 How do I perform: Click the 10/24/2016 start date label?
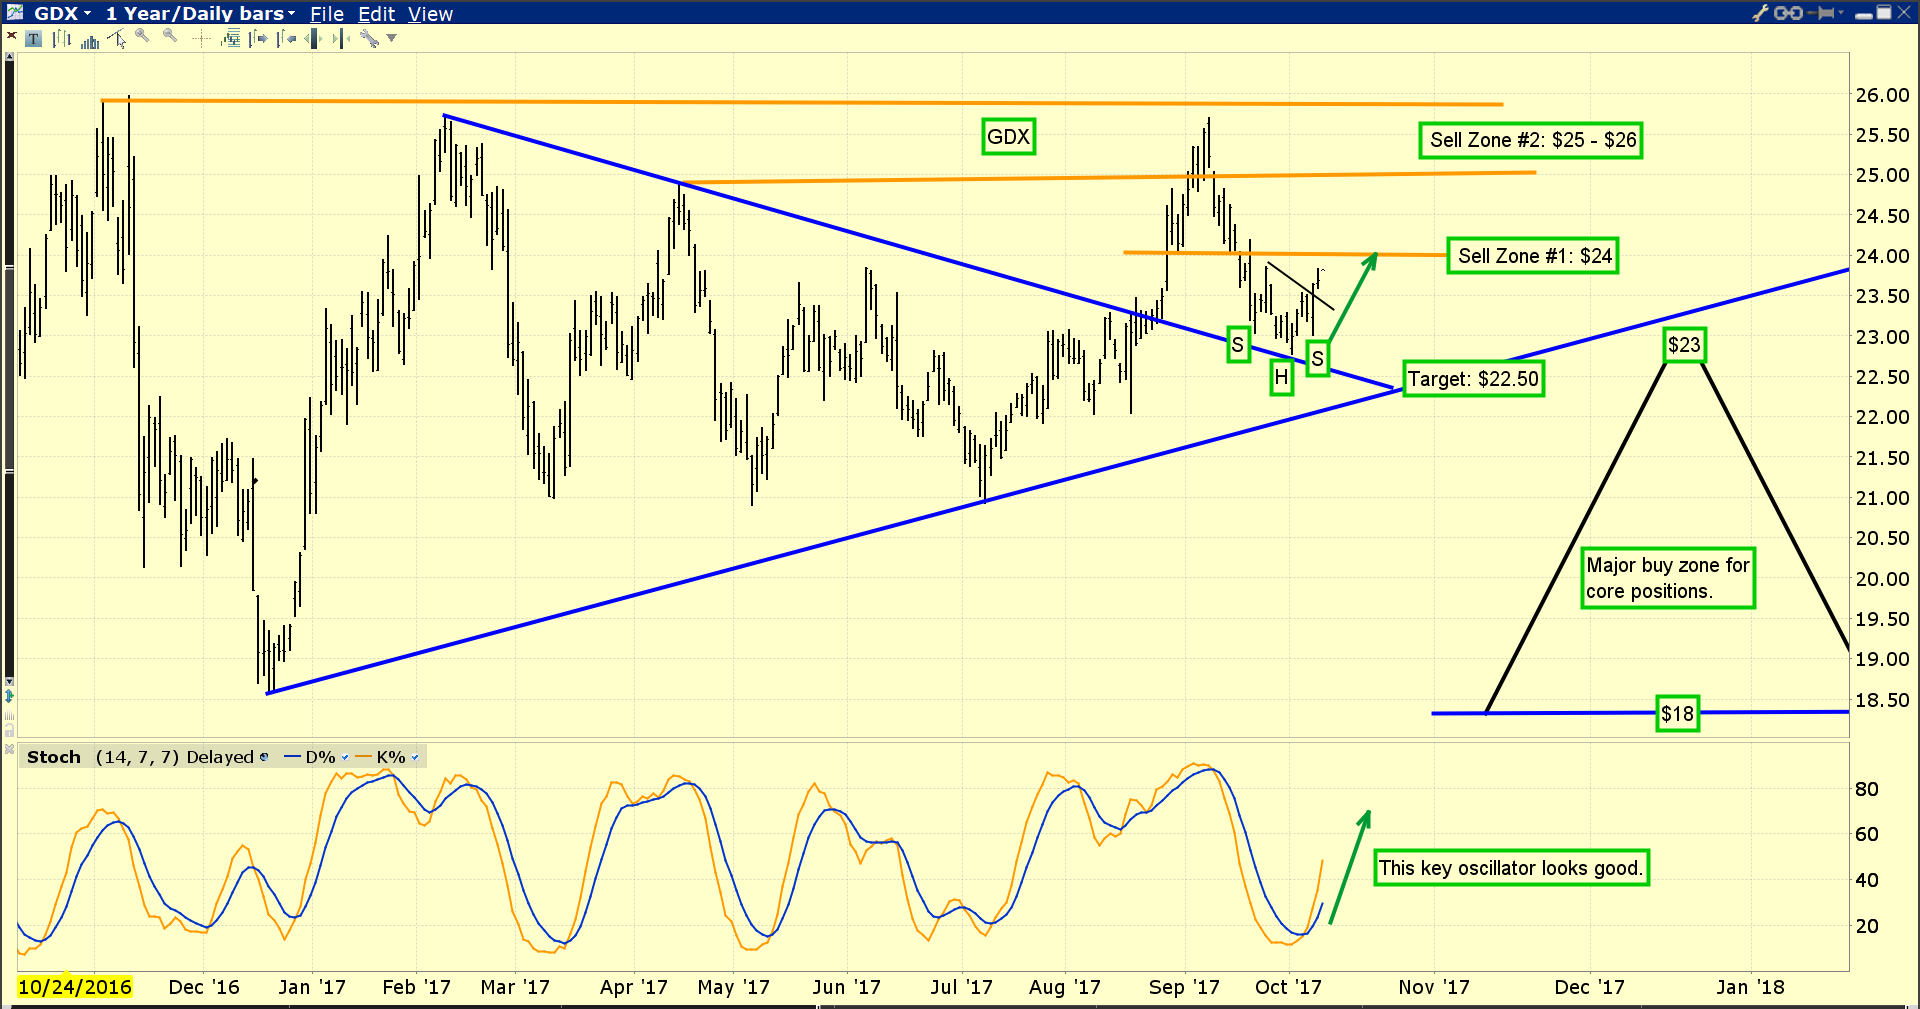pyautogui.click(x=75, y=987)
